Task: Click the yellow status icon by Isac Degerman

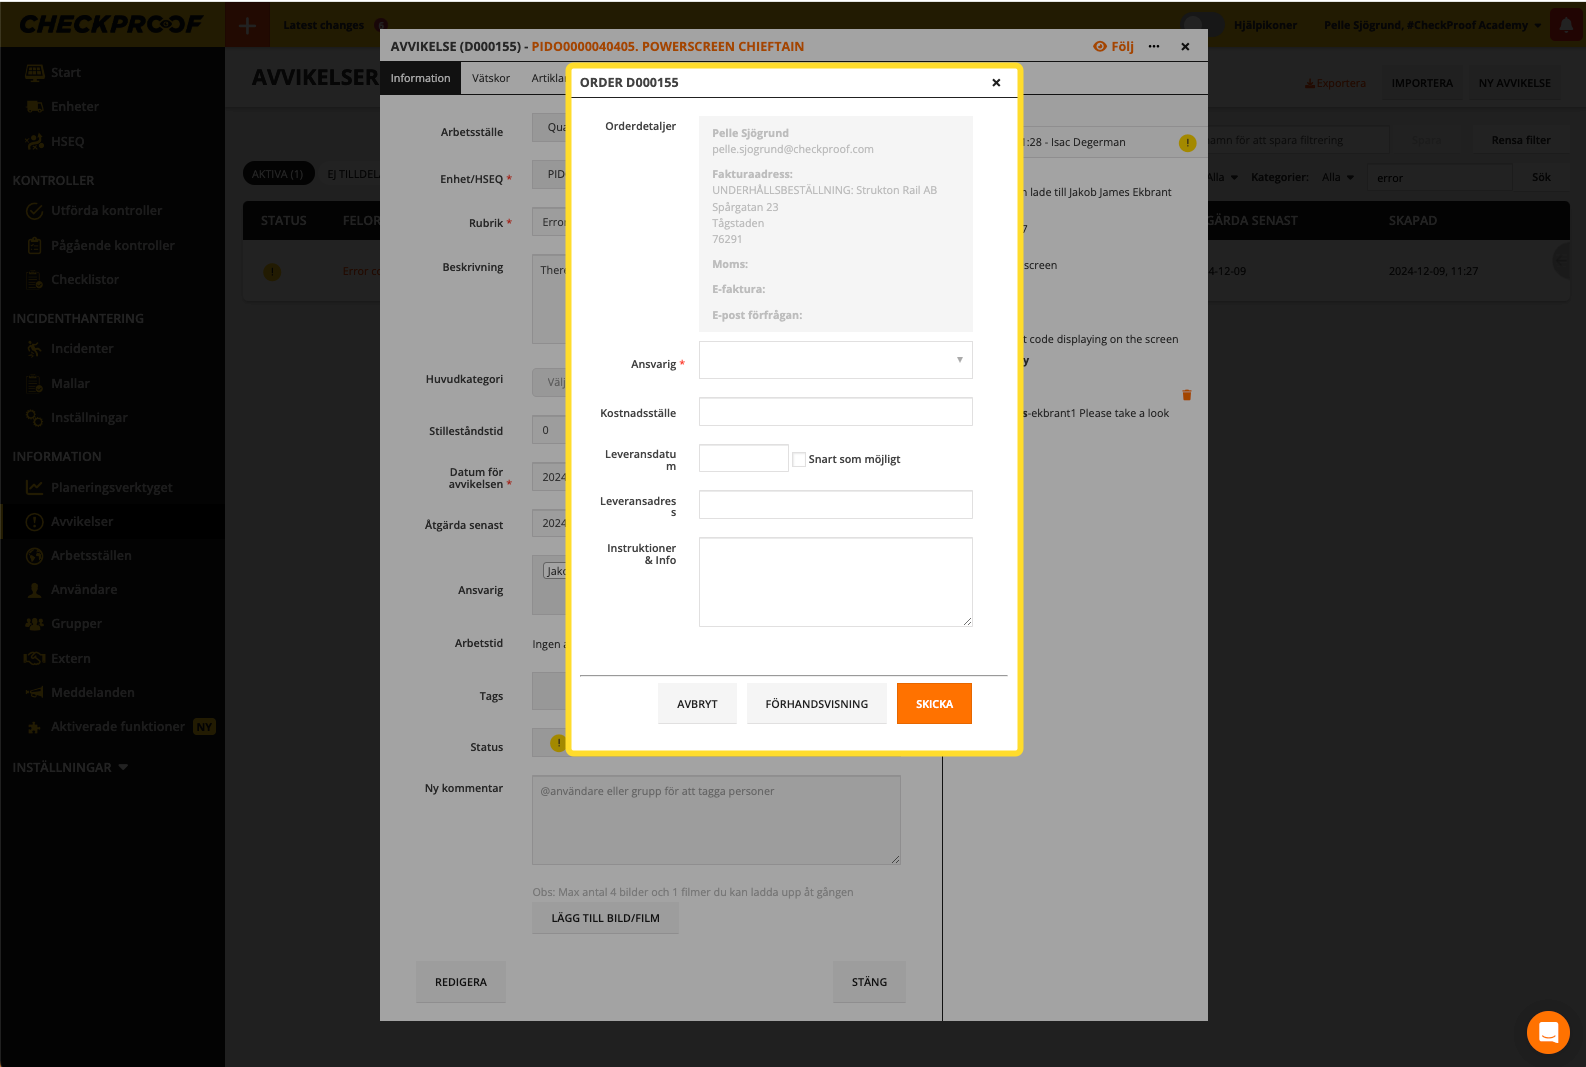Action: [1187, 143]
